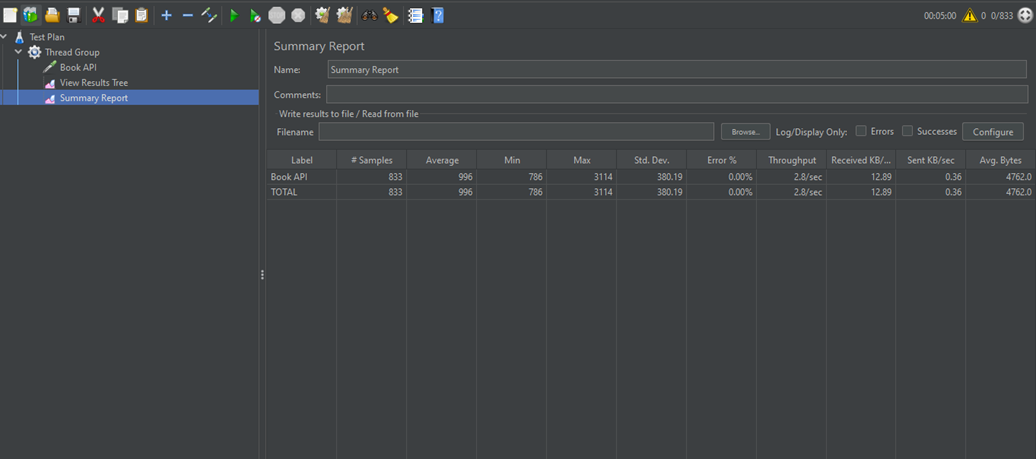
Task: Click the Avg. Bytes column header
Action: pyautogui.click(x=1001, y=160)
